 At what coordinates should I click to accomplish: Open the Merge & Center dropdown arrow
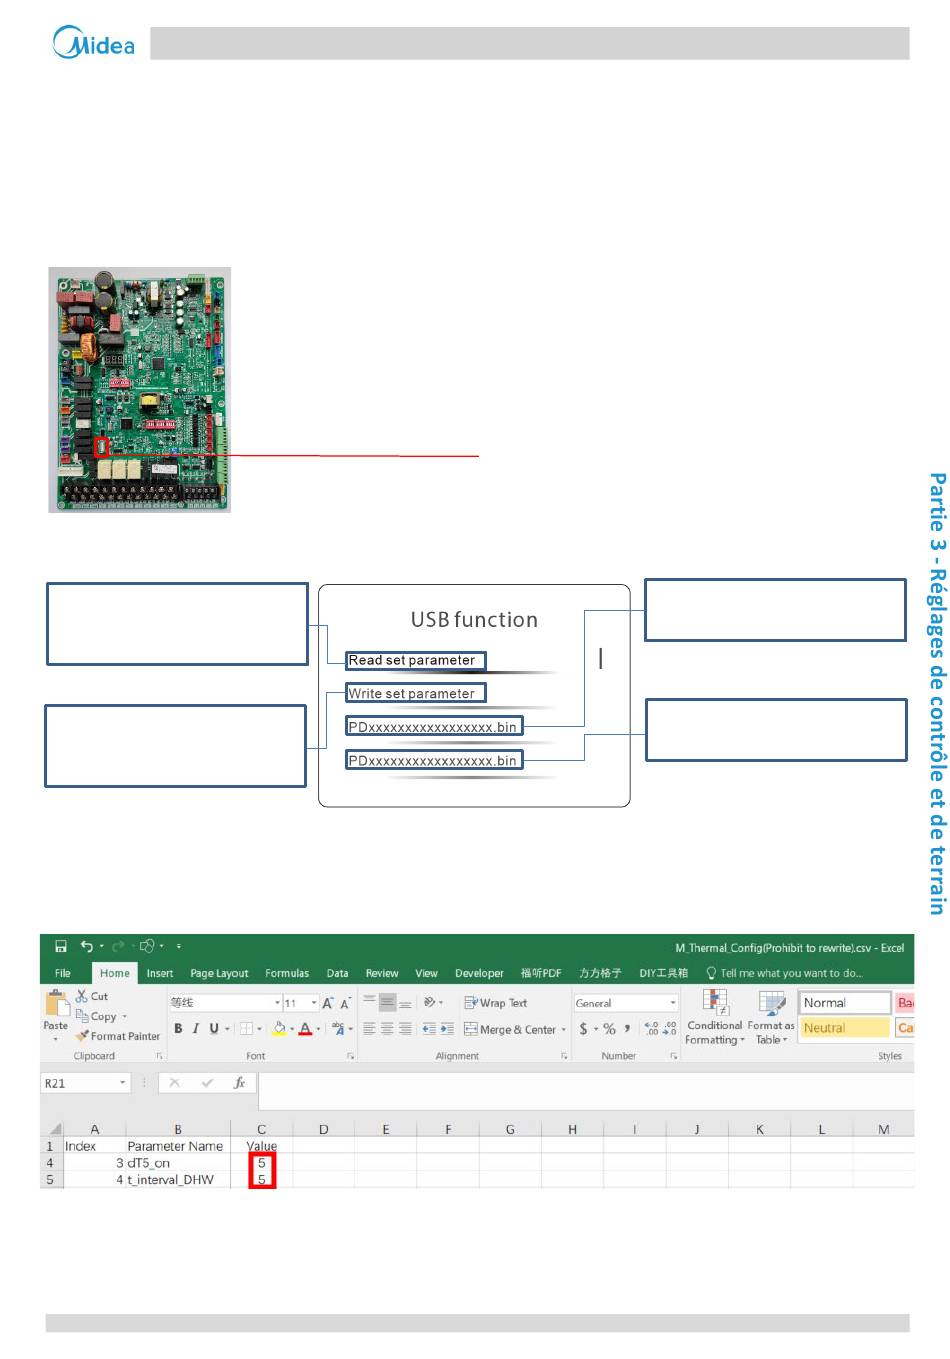point(564,1029)
